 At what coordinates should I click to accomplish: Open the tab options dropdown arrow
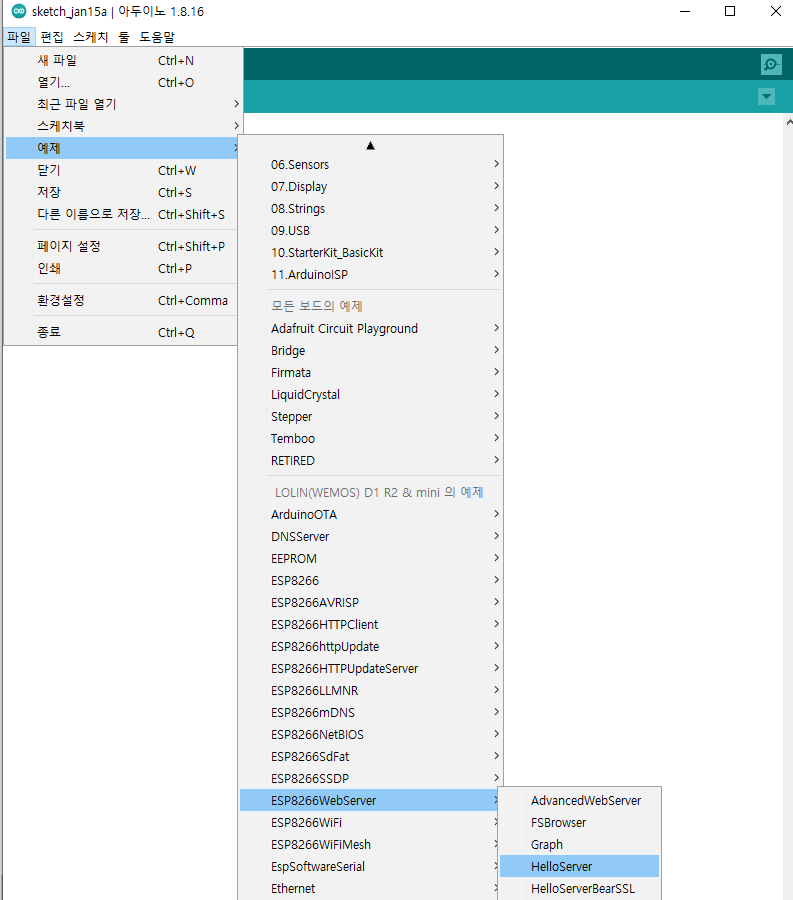click(x=766, y=96)
